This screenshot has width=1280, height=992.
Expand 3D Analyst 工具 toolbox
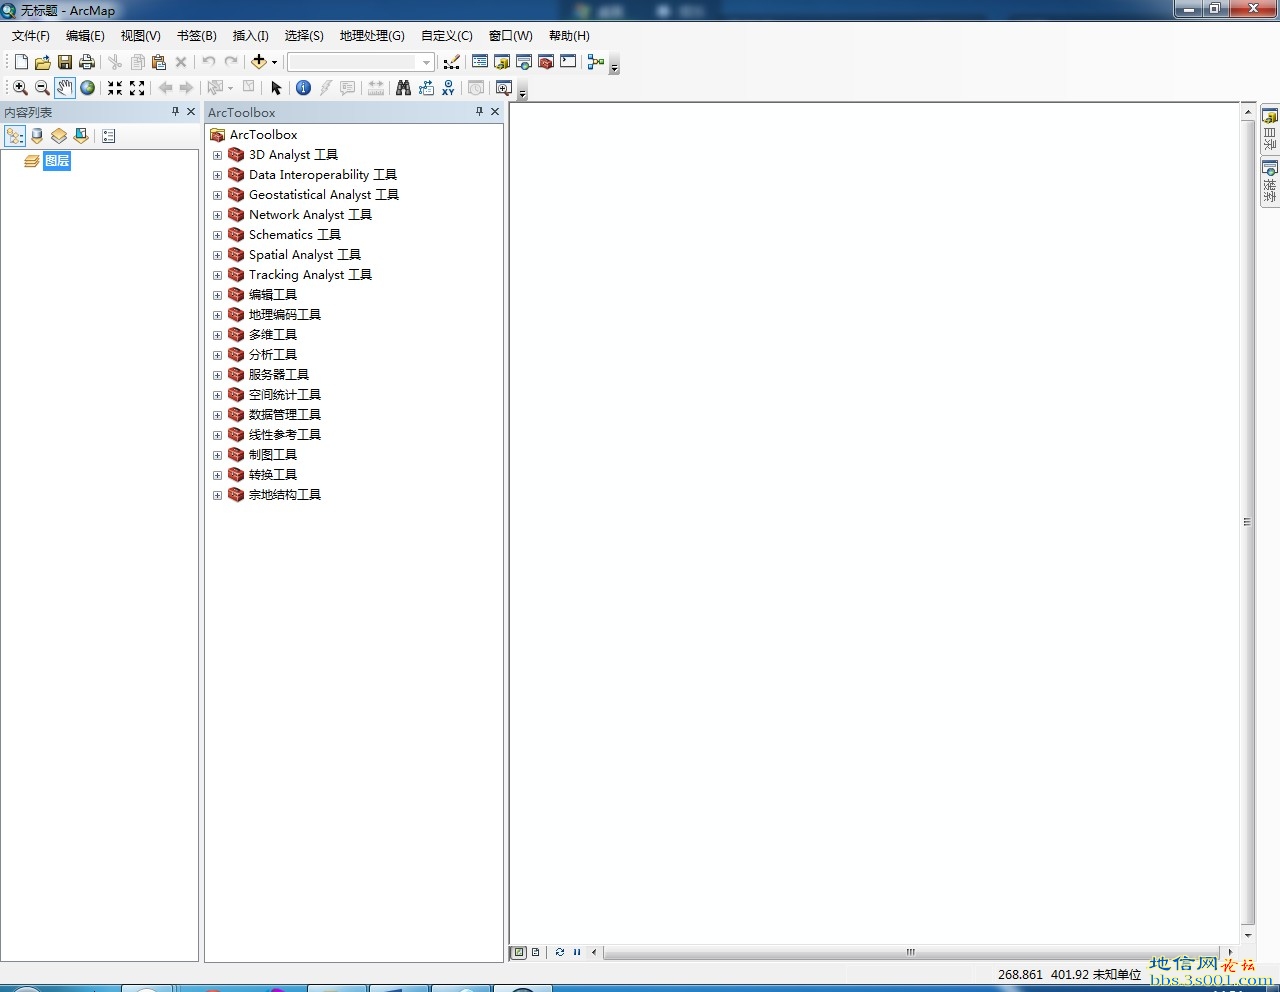pyautogui.click(x=217, y=155)
